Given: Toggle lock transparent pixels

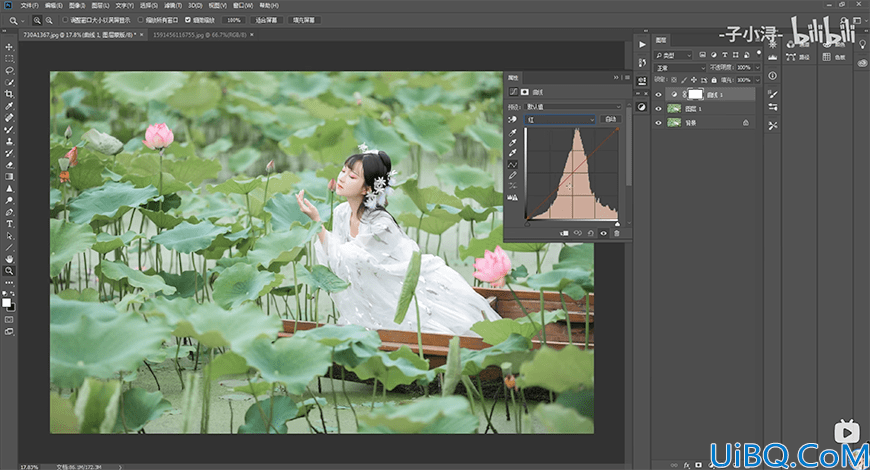Looking at the screenshot, I should 674,80.
